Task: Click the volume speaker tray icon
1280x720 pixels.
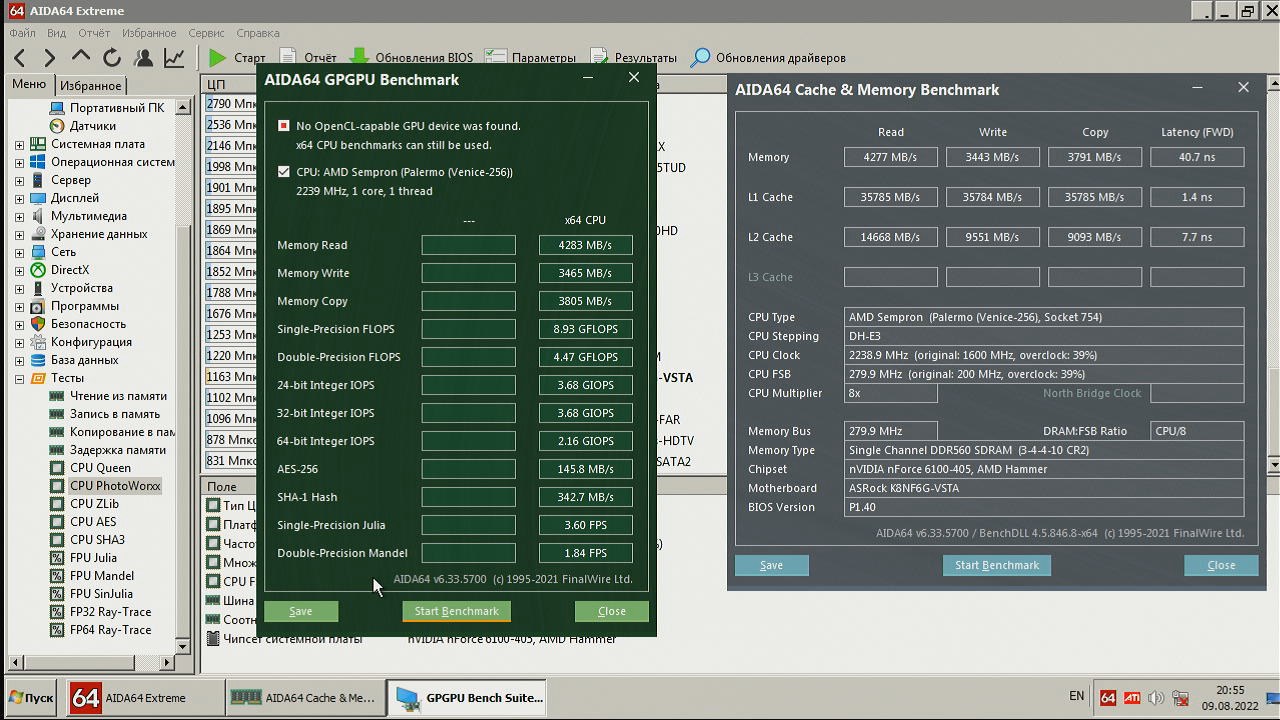Action: (1156, 698)
